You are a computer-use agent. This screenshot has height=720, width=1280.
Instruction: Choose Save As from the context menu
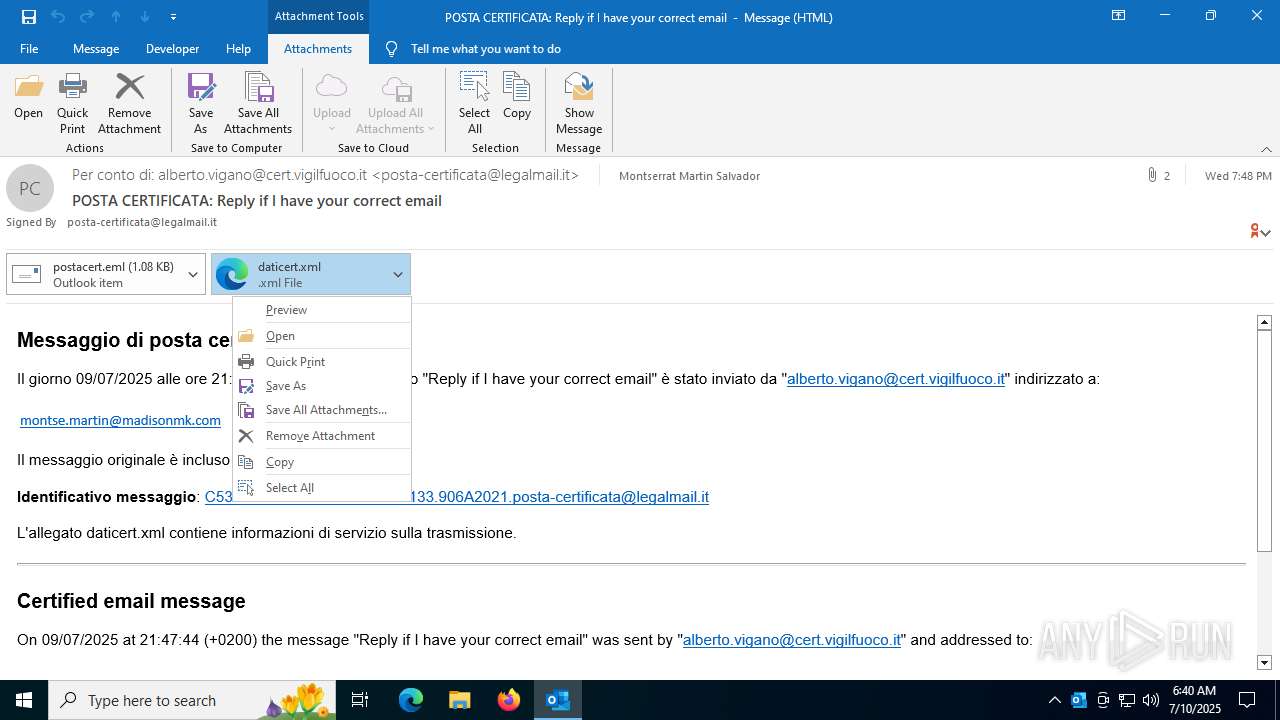pos(322,386)
